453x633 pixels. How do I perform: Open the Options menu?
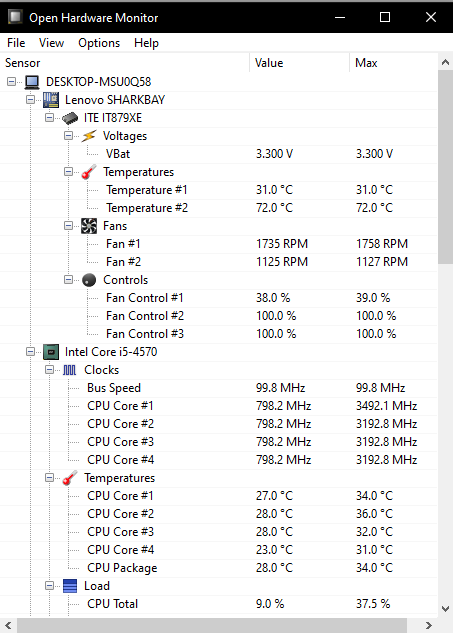99,43
